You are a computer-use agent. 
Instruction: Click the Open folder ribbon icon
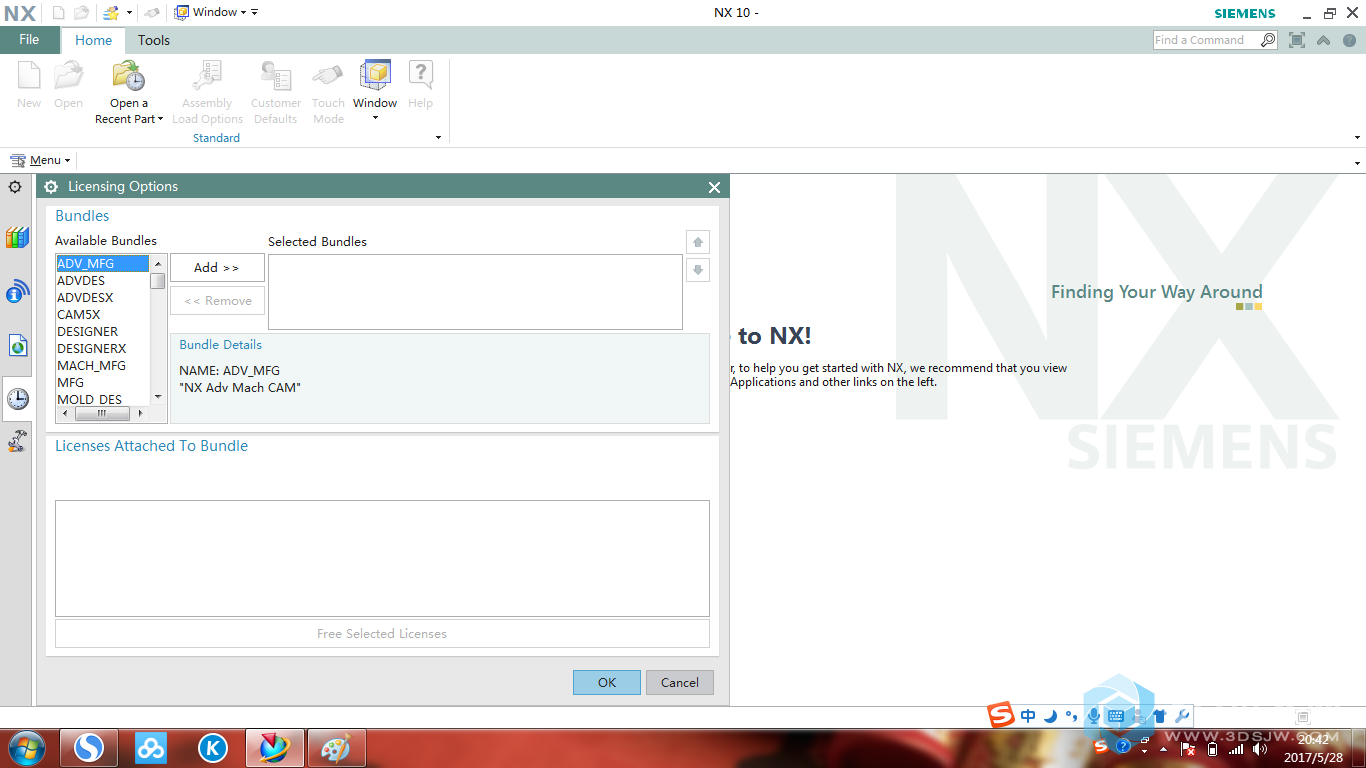(68, 76)
